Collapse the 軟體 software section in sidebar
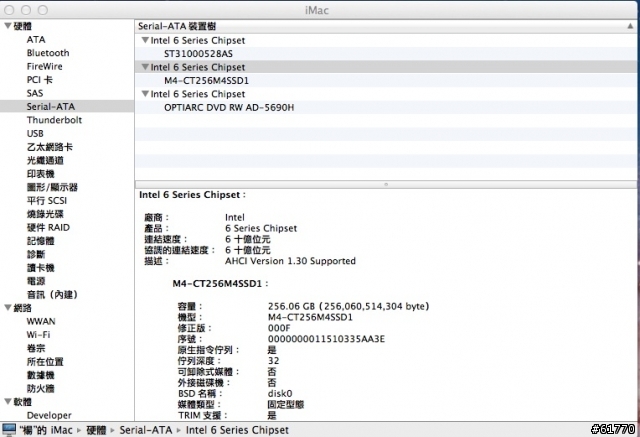The image size is (640, 437). click(8, 402)
